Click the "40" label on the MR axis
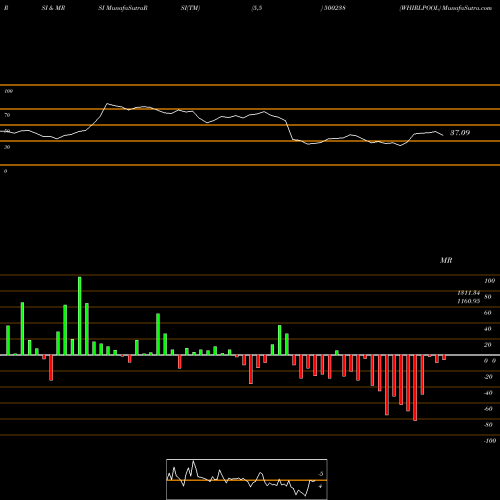Screen dimensions: 500x500 pos(488,329)
